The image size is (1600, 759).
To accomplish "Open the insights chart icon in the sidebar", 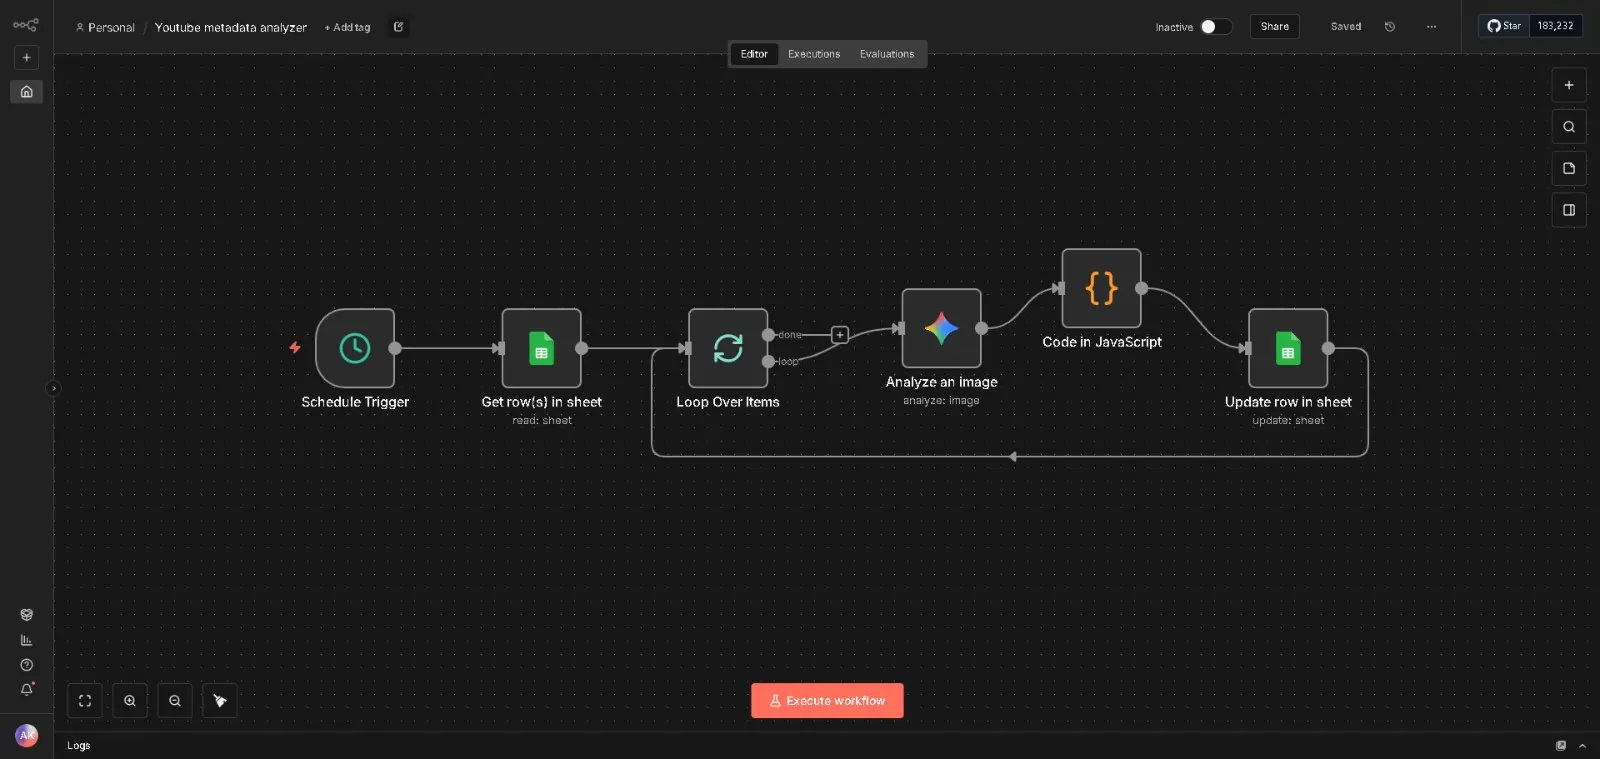I will (x=27, y=640).
